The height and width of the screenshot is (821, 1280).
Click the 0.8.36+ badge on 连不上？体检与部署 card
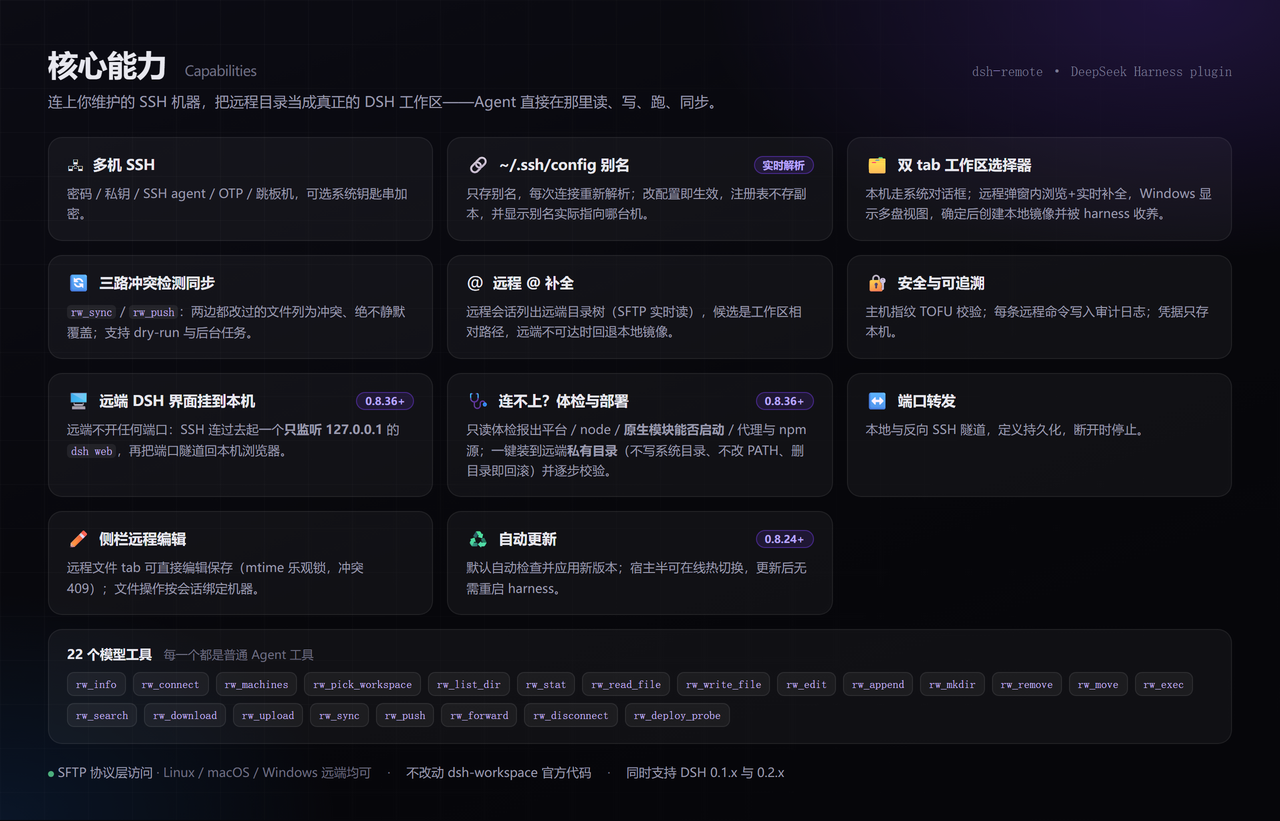click(785, 401)
